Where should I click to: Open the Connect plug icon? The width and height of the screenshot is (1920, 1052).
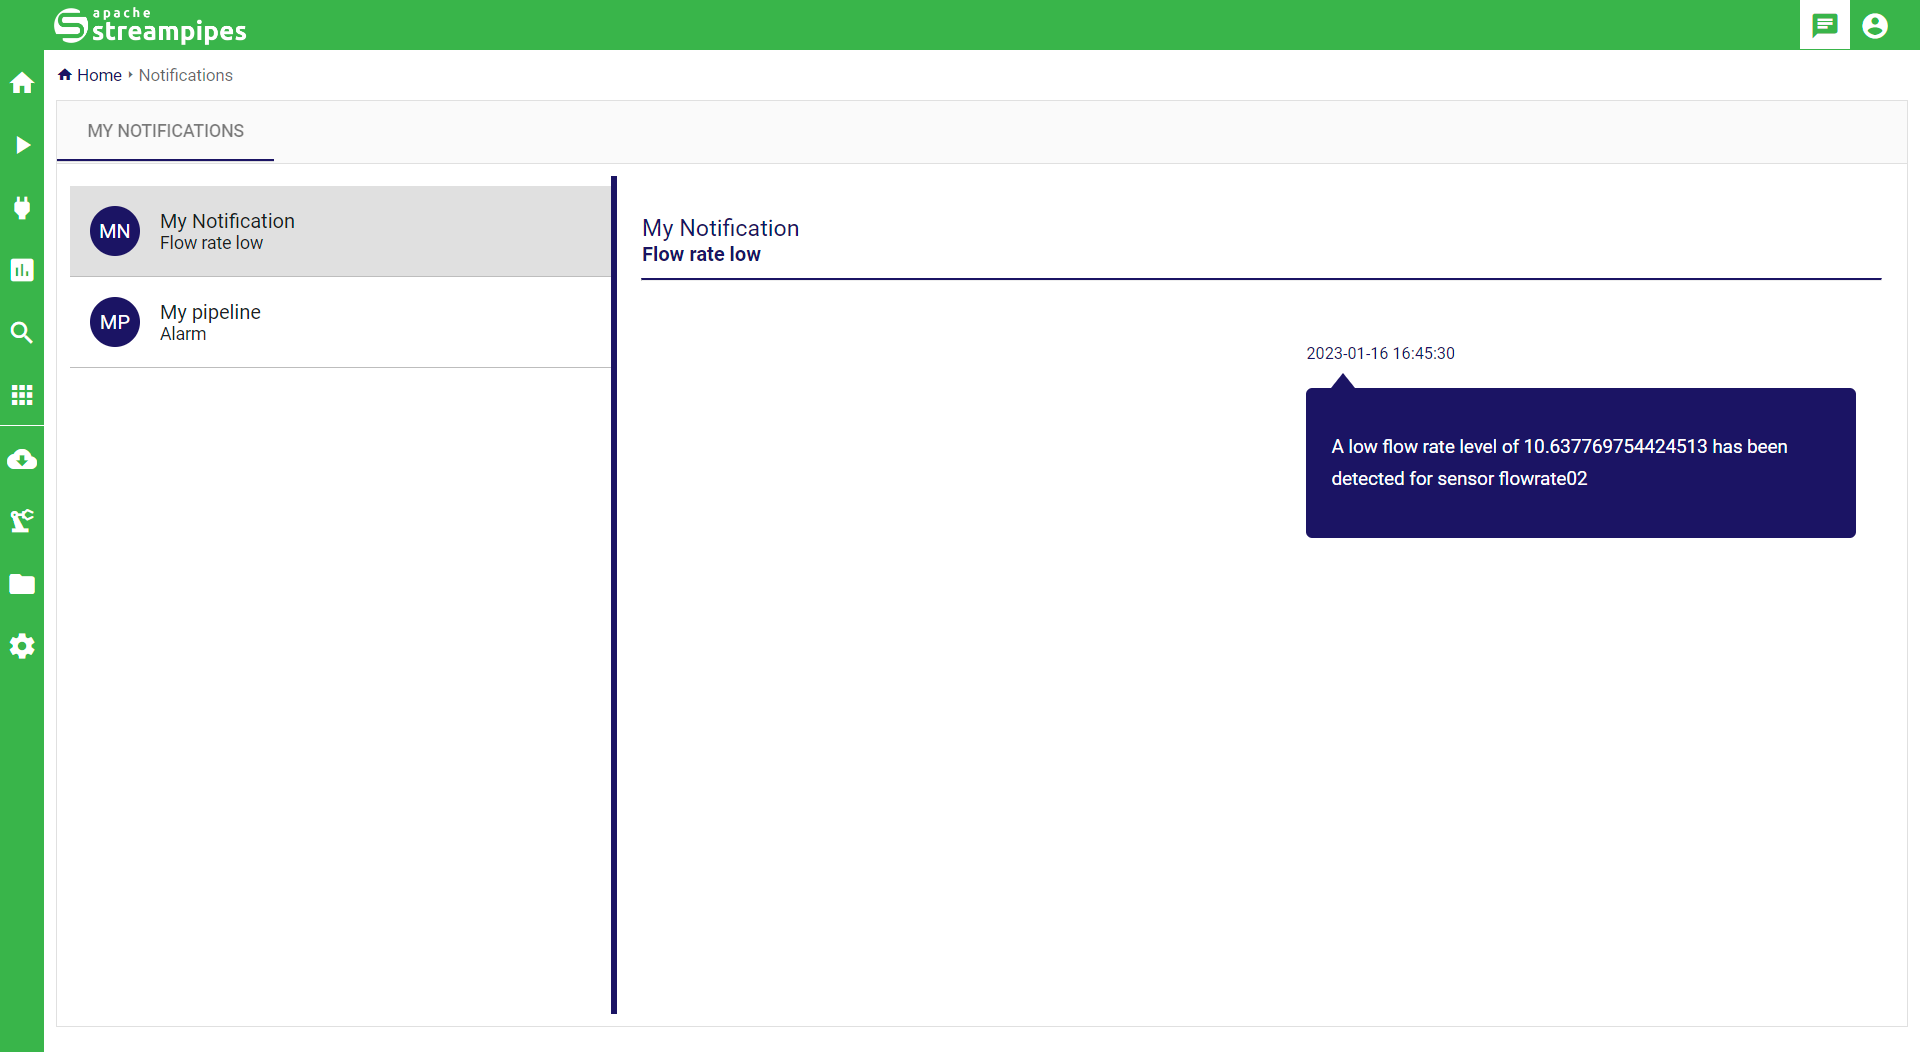(22, 208)
